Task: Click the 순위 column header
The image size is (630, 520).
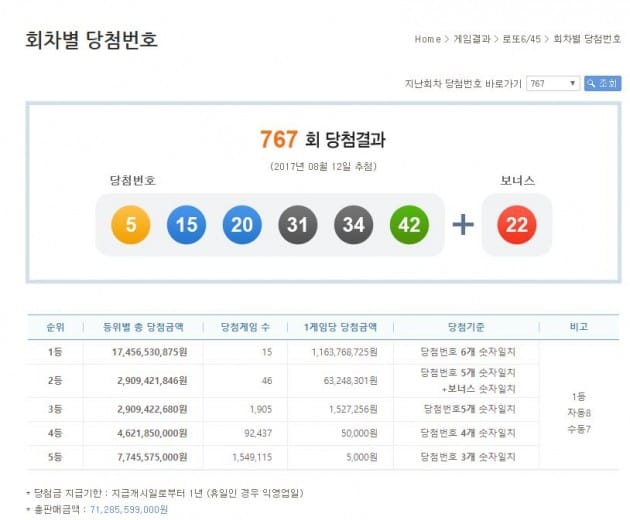Action: [55, 327]
